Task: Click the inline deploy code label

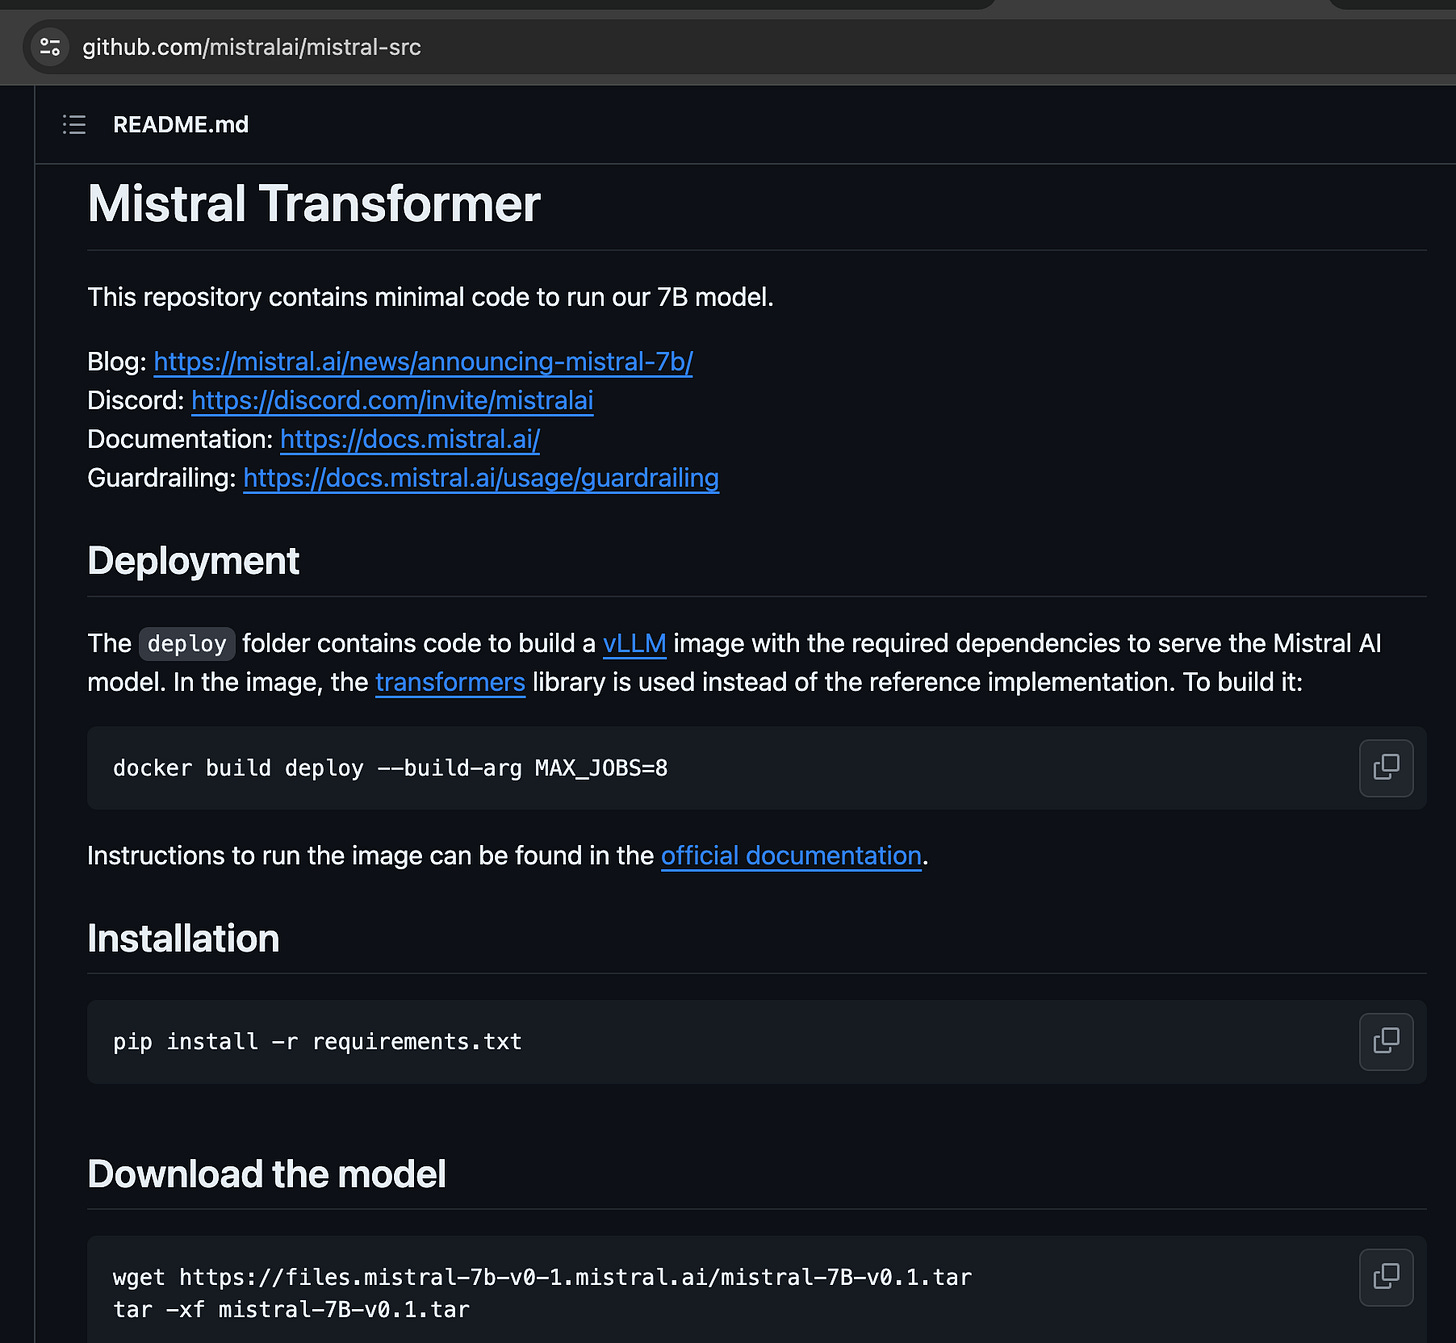Action: (187, 644)
